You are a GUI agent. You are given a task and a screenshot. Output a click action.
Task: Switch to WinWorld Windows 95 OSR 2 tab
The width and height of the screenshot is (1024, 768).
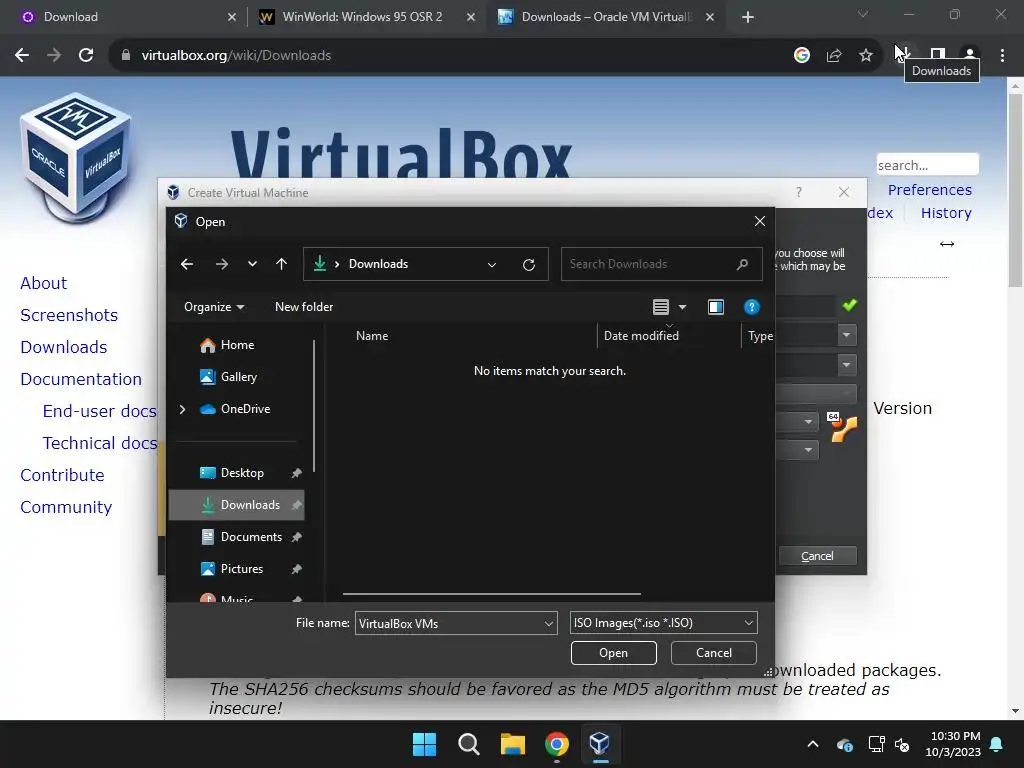tap(366, 17)
